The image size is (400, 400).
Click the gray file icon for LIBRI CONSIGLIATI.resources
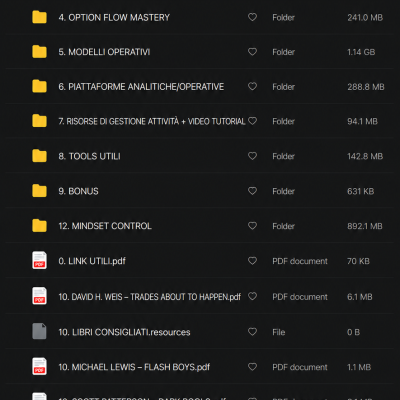point(39,331)
